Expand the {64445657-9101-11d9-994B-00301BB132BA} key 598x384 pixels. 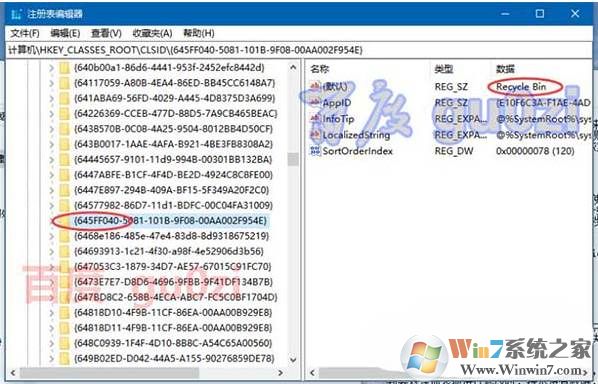click(x=51, y=160)
